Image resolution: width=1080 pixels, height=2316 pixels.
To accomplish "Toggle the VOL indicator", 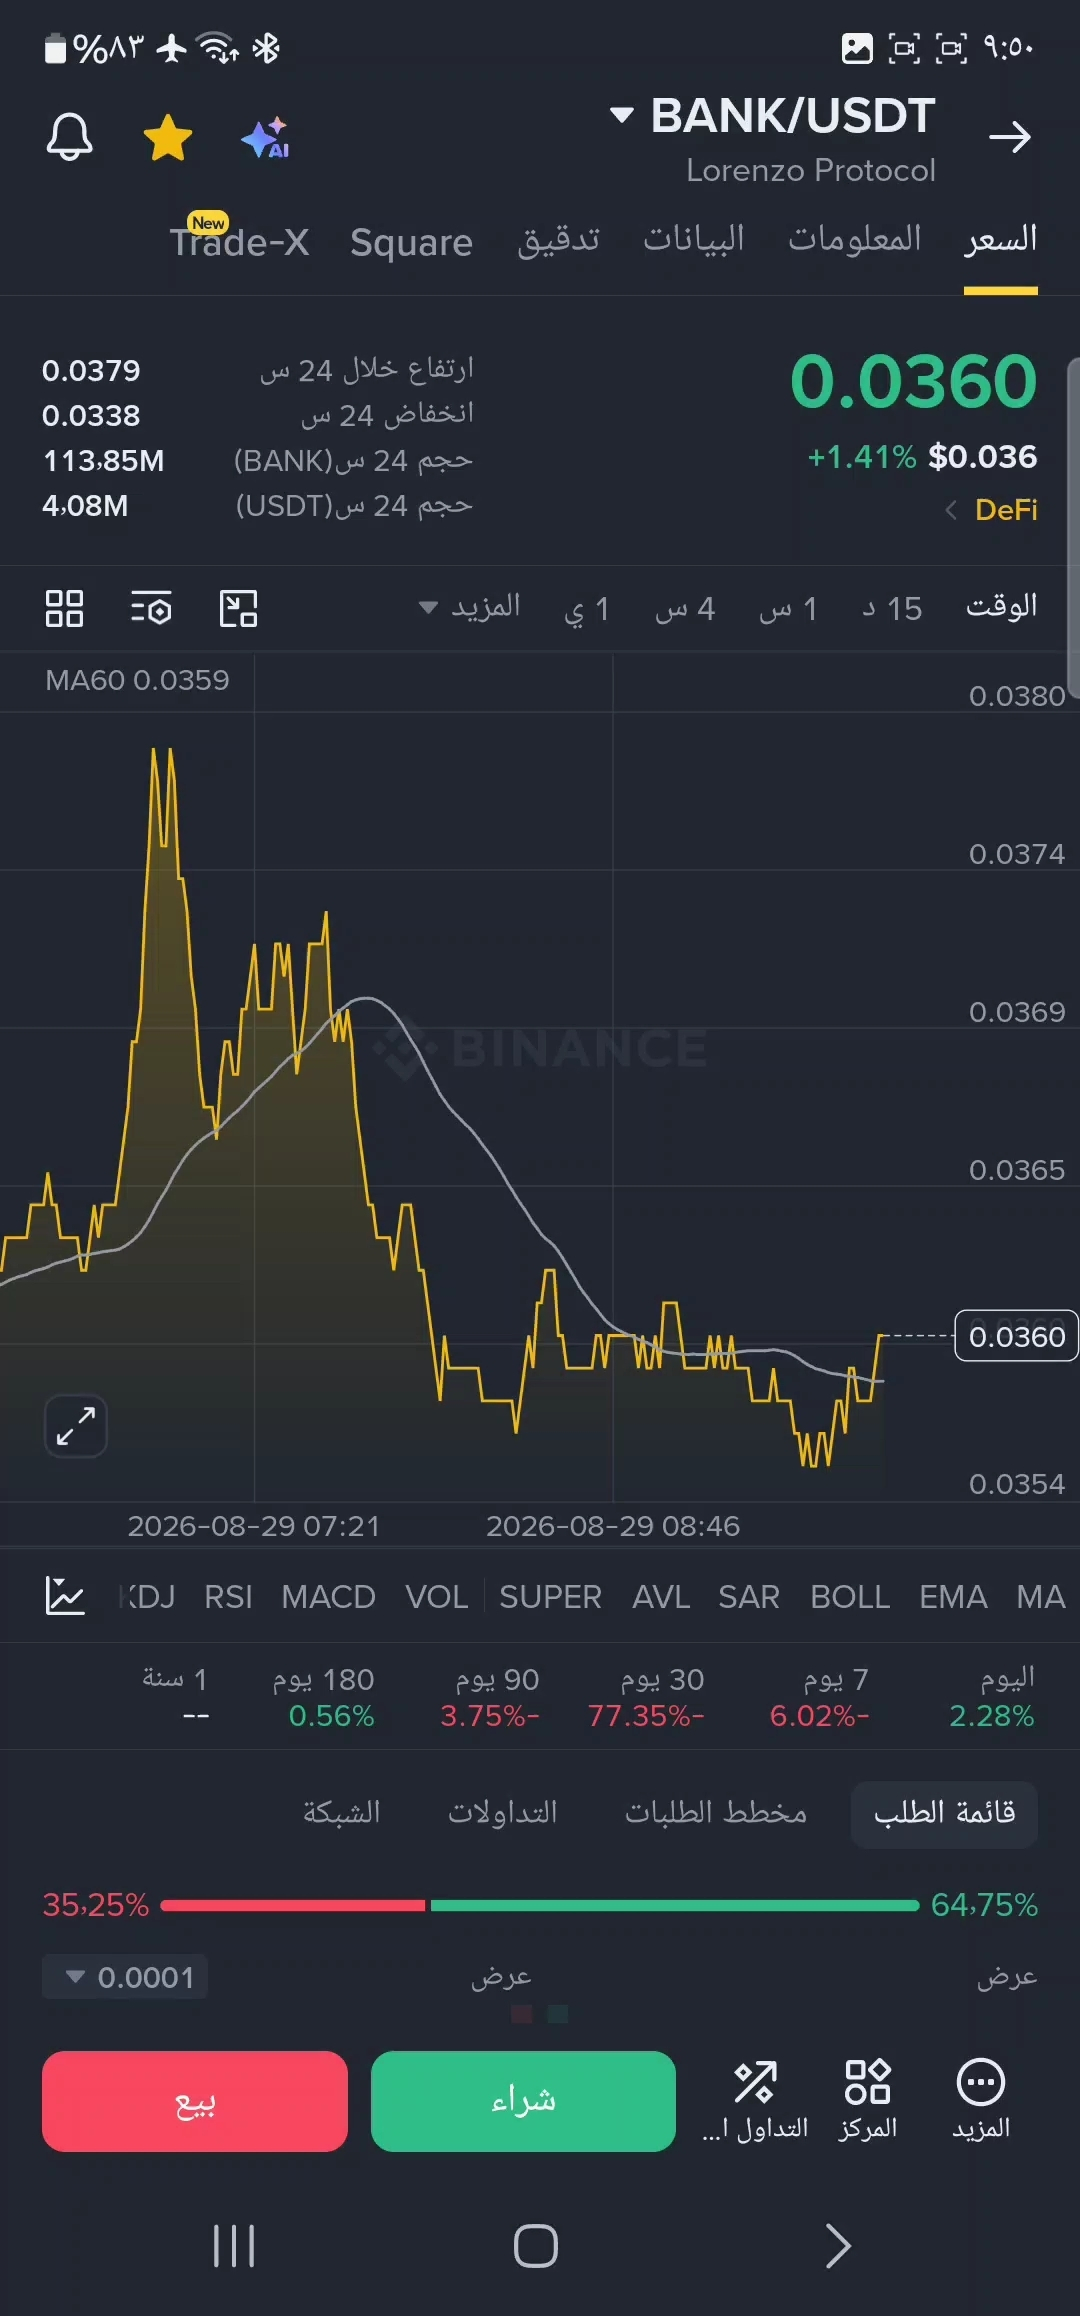I will (436, 1597).
